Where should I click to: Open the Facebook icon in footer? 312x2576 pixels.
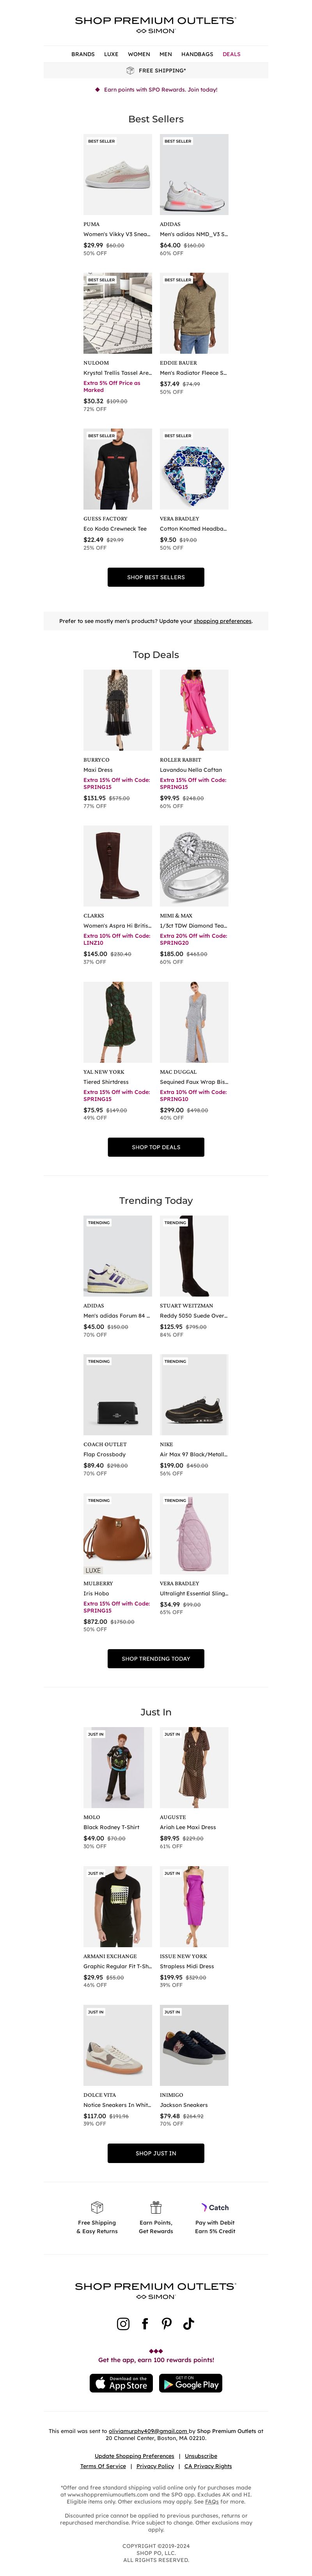click(x=145, y=2323)
